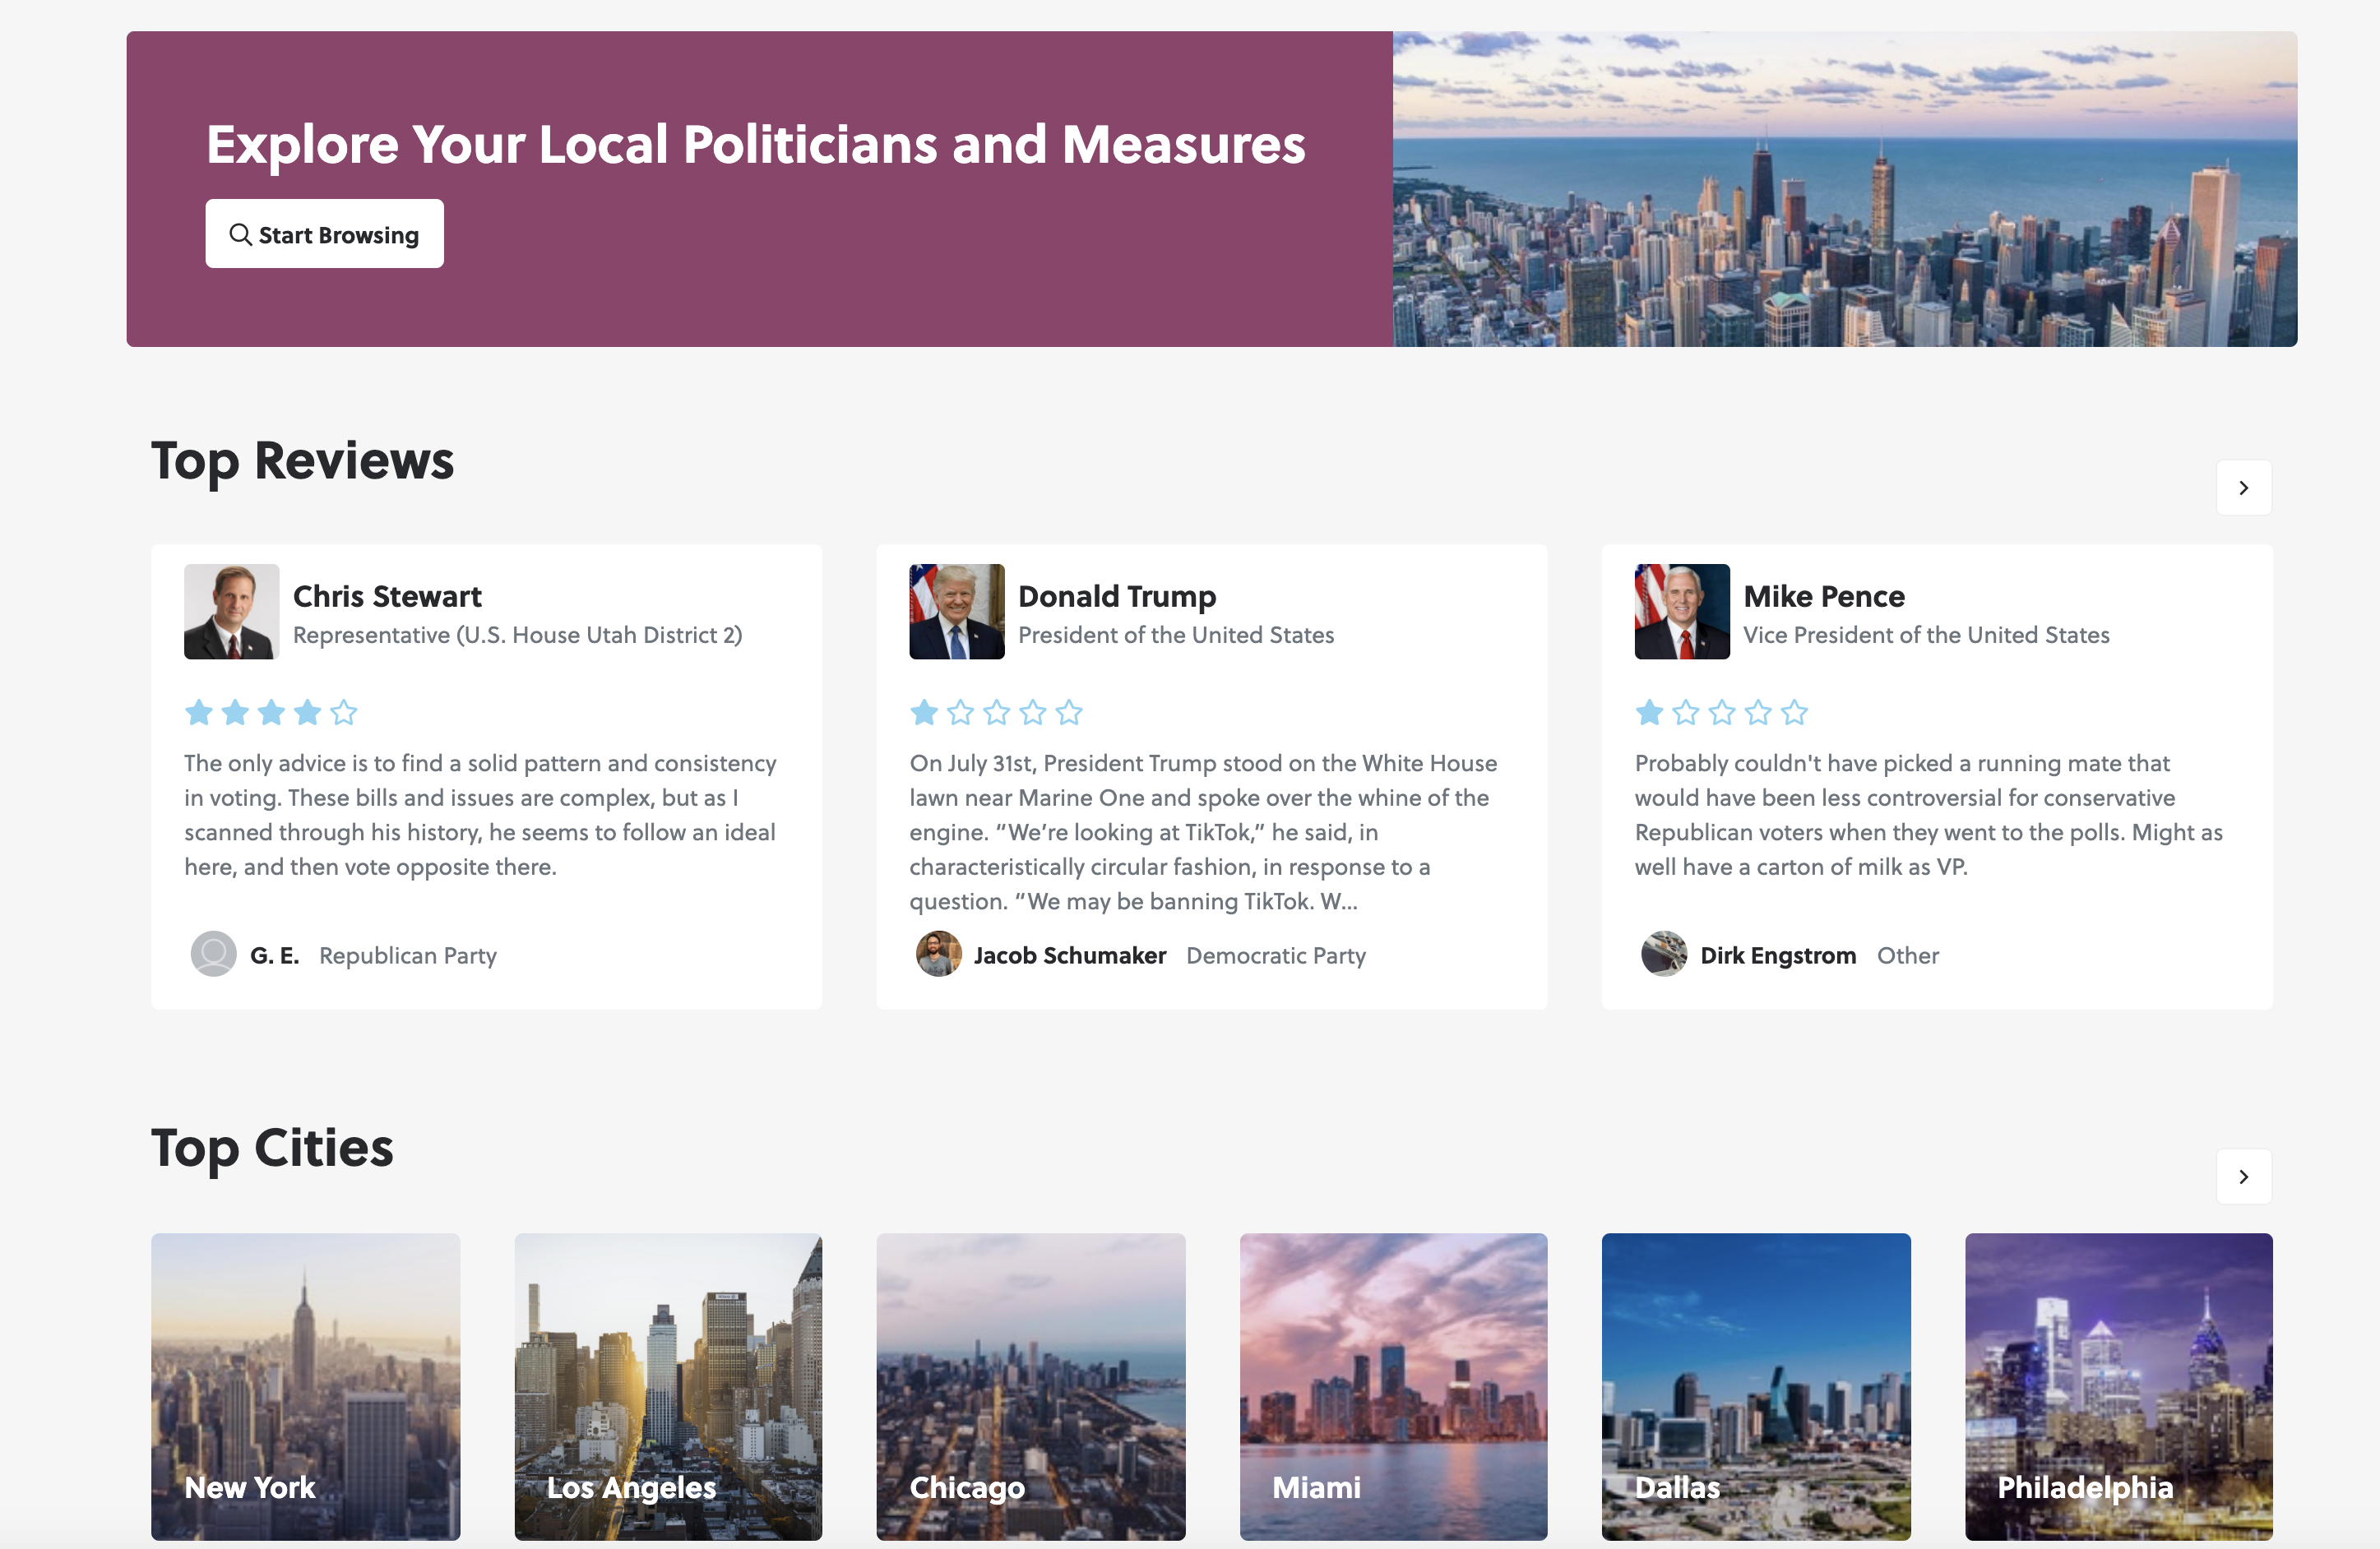Viewport: 2380px width, 1549px height.
Task: Click the first star on Donald Trump's rating
Action: pos(923,712)
